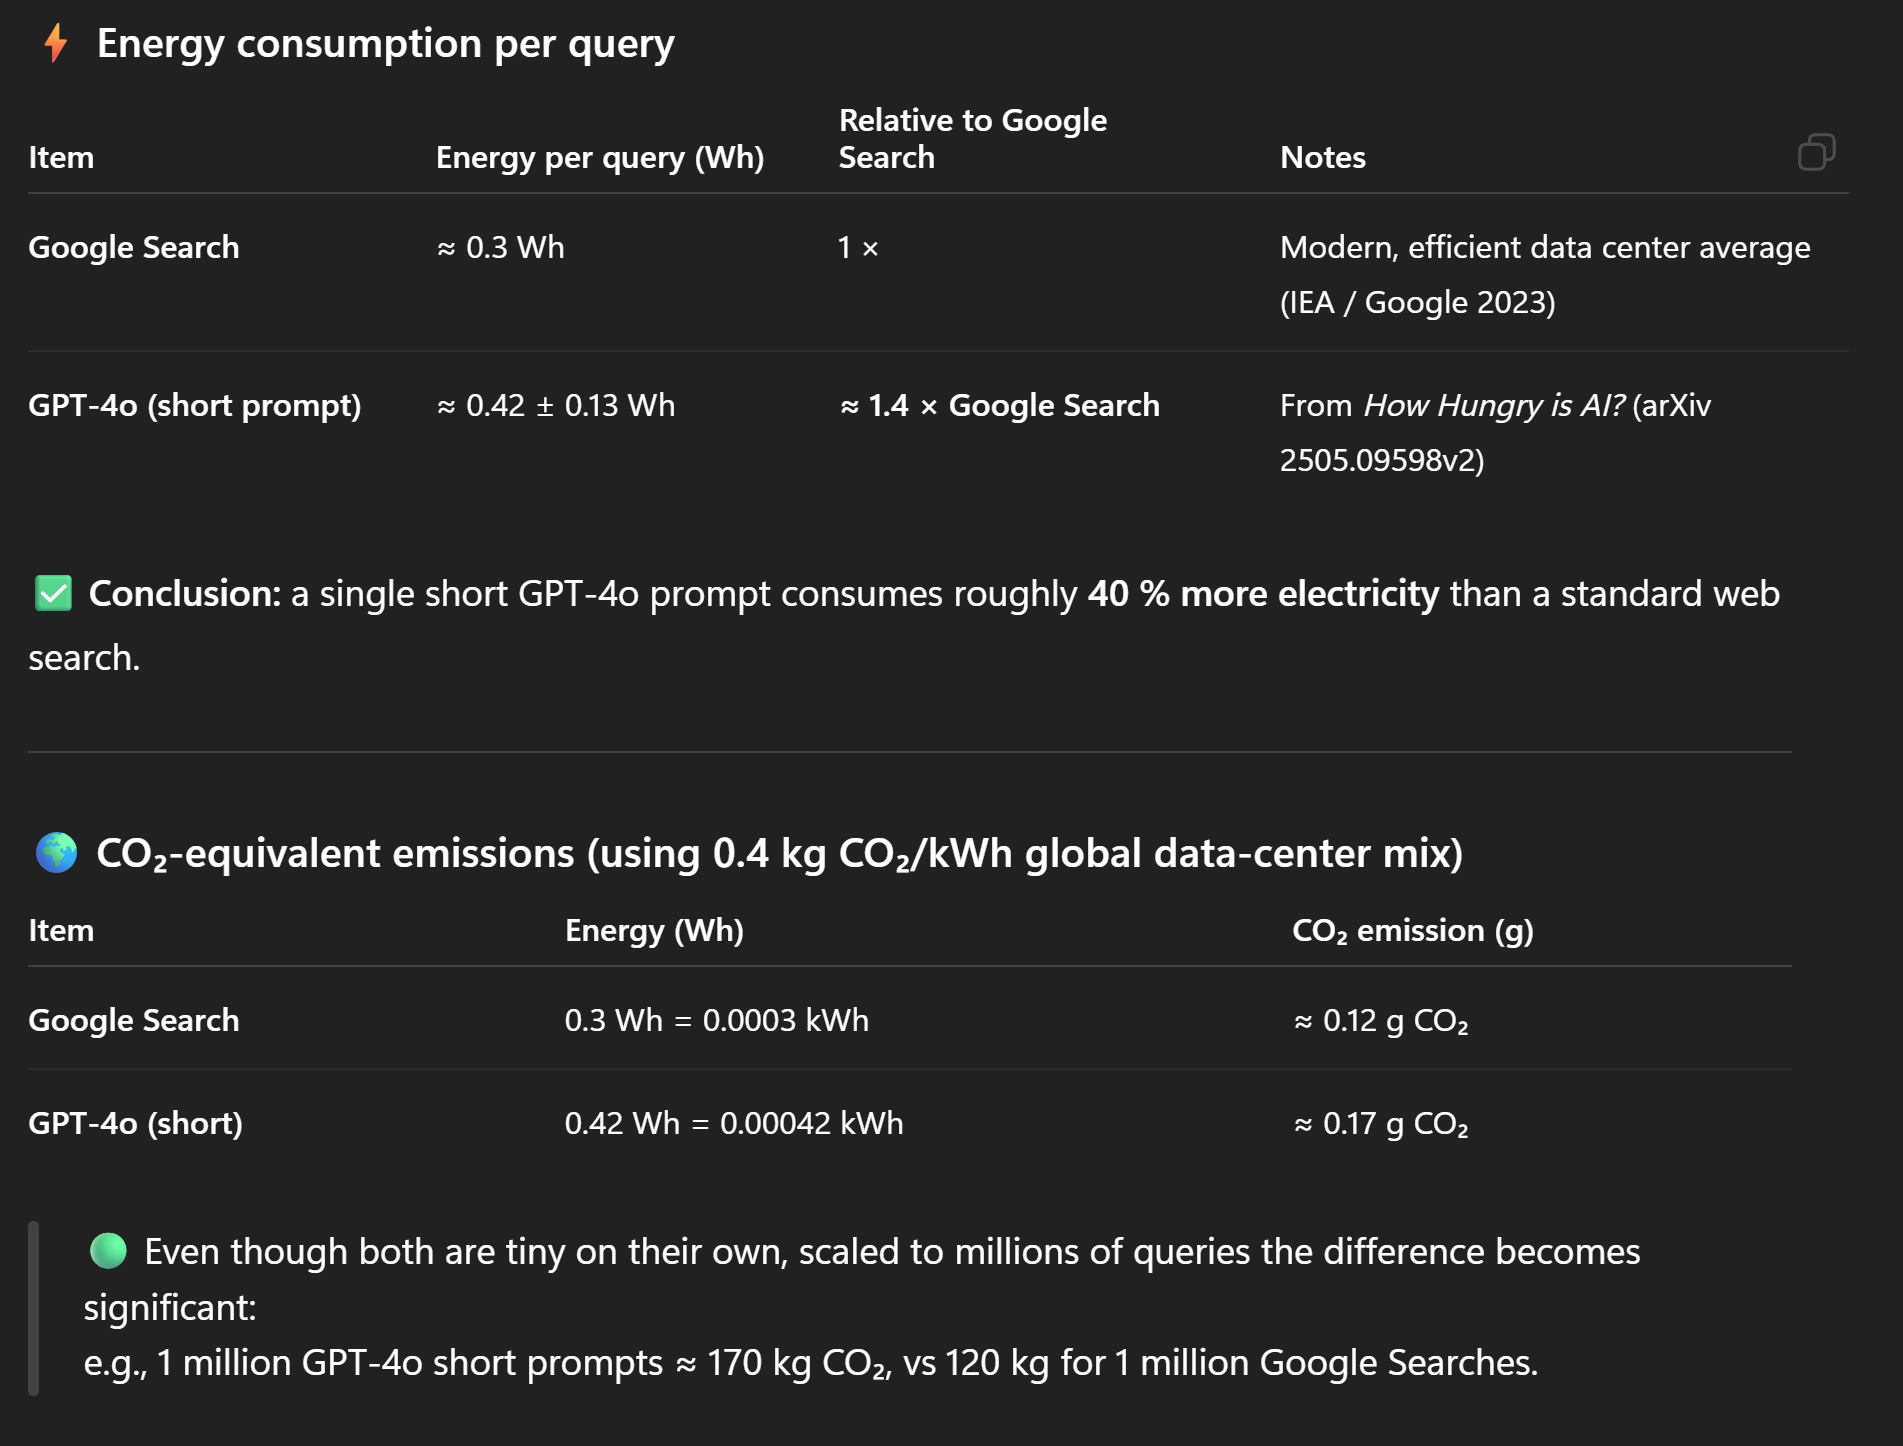This screenshot has width=1903, height=1446.
Task: Click the 'Energy per query (Wh)' column header
Action: click(599, 157)
